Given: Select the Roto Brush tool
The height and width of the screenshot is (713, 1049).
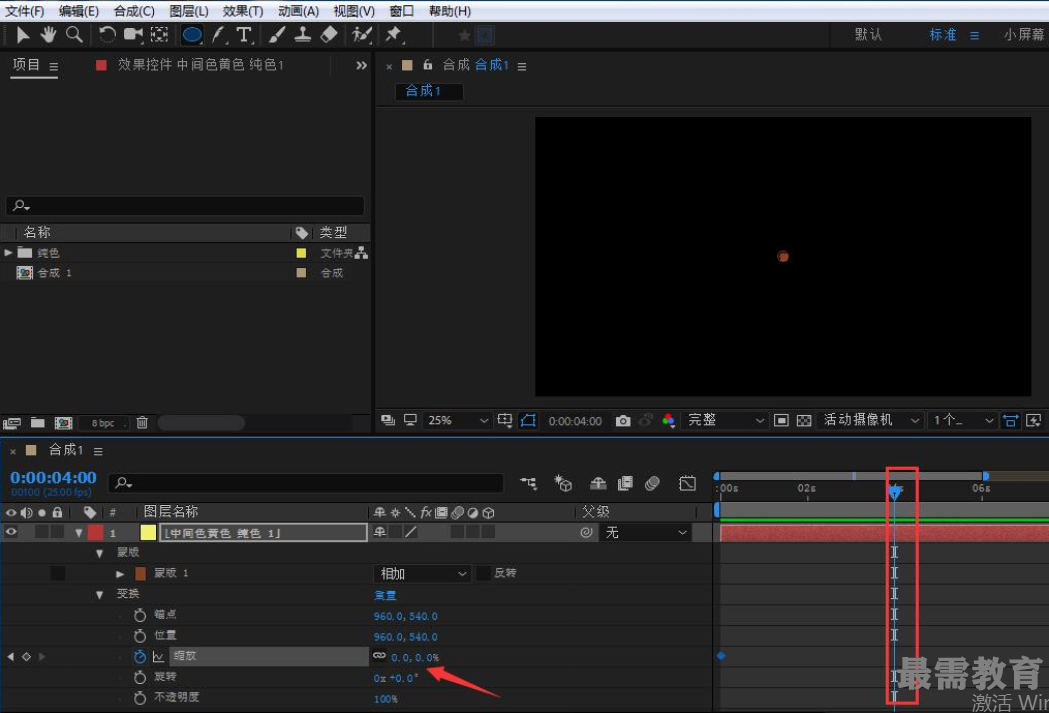Looking at the screenshot, I should coord(361,35).
